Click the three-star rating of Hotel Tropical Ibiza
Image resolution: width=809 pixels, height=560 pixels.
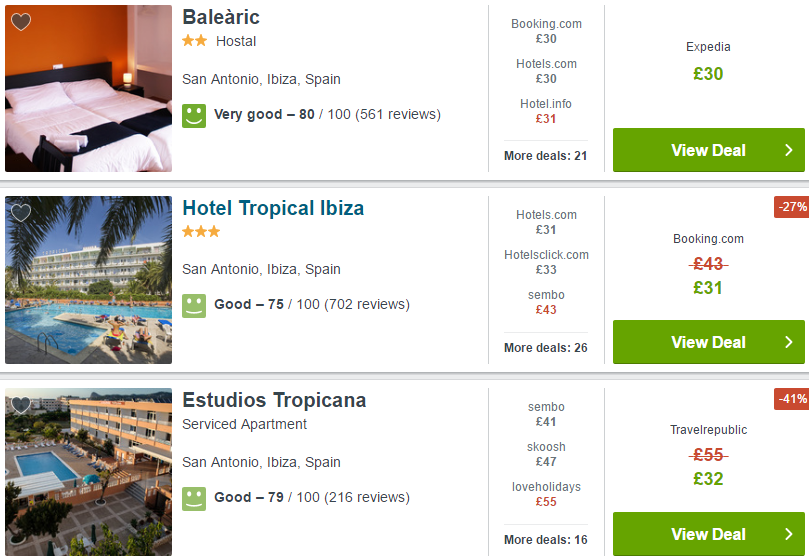tap(201, 232)
